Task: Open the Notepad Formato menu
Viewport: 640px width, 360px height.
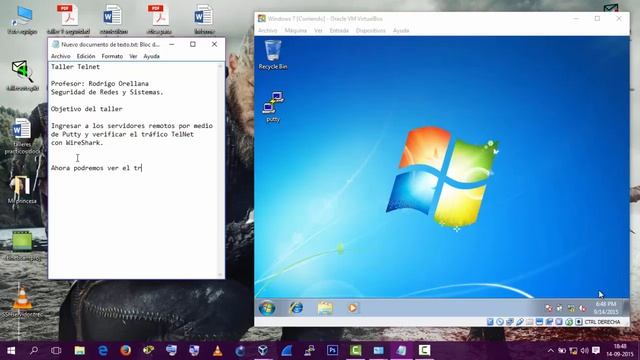Action: (112, 56)
